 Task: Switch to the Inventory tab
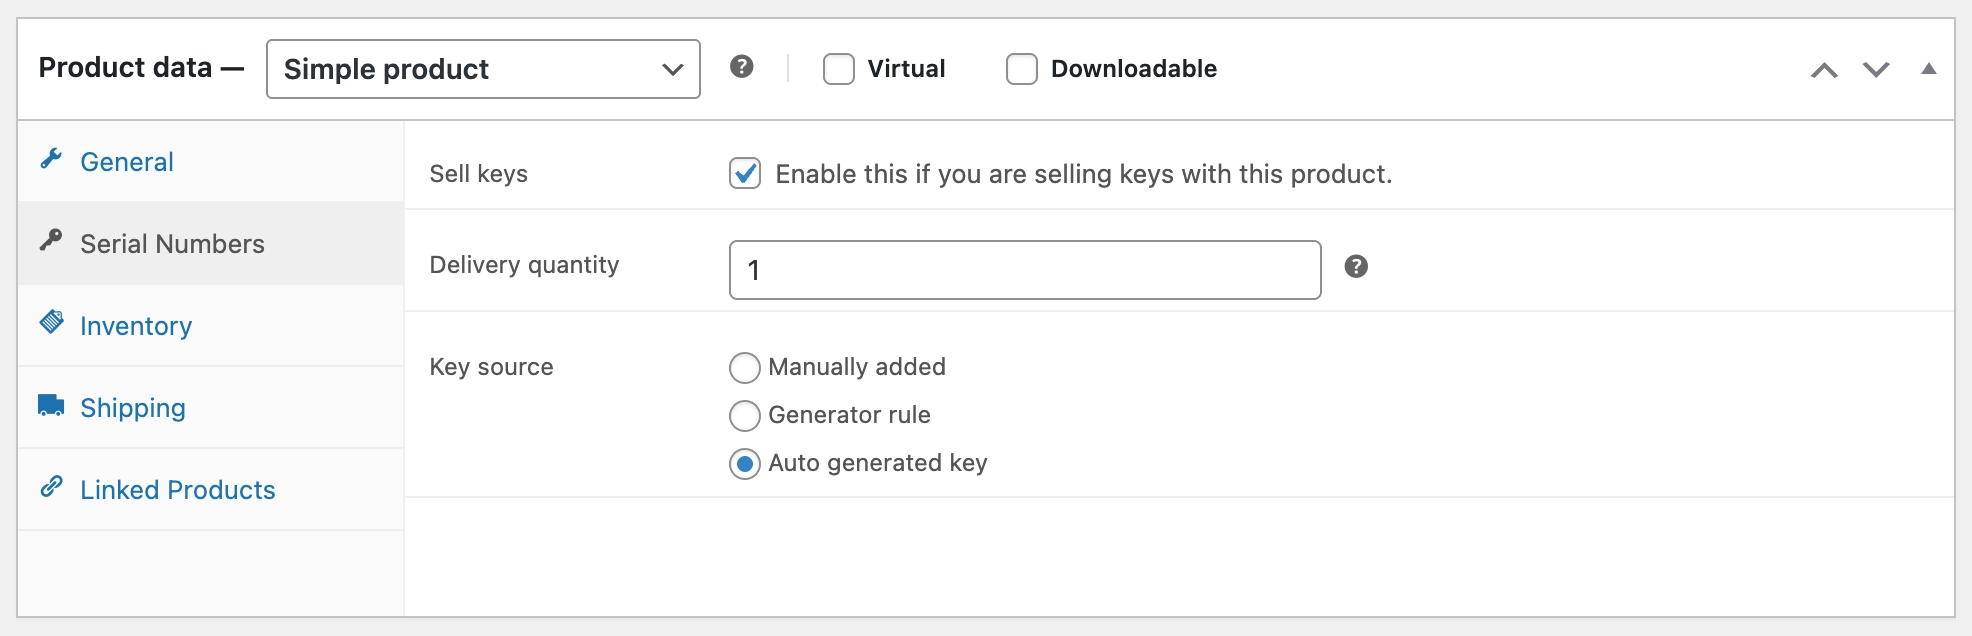pyautogui.click(x=136, y=325)
